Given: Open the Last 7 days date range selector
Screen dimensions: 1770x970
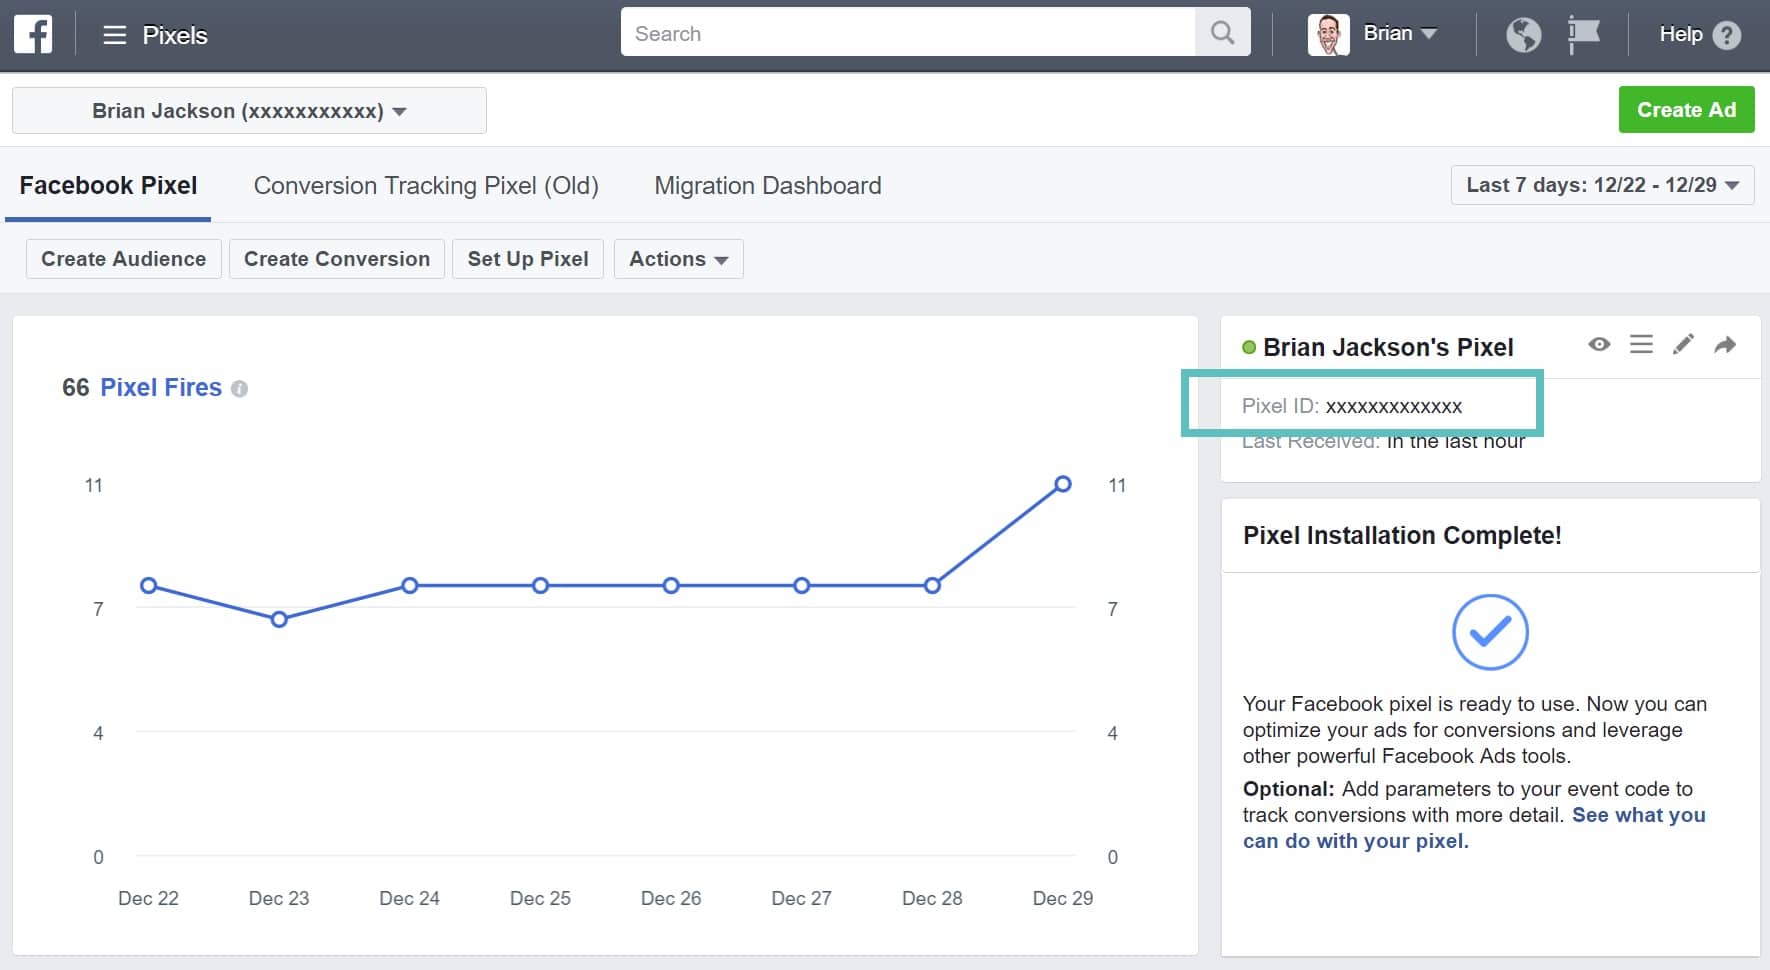Looking at the screenshot, I should (x=1602, y=185).
